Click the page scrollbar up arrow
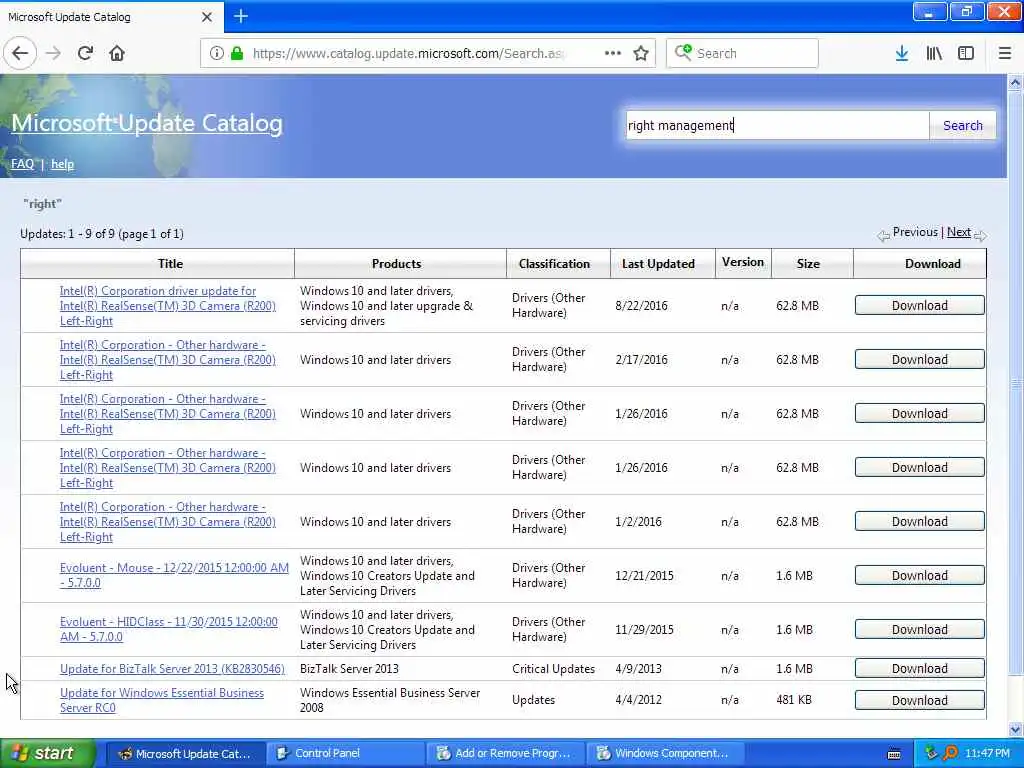 (x=1015, y=82)
